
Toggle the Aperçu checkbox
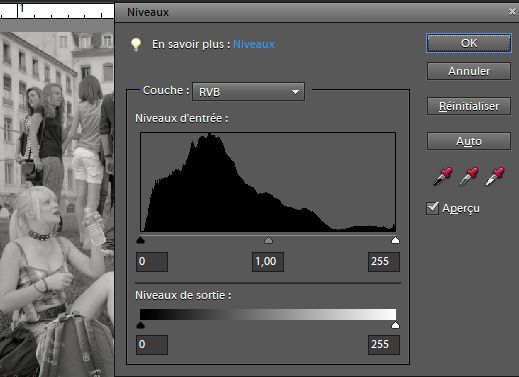432,208
